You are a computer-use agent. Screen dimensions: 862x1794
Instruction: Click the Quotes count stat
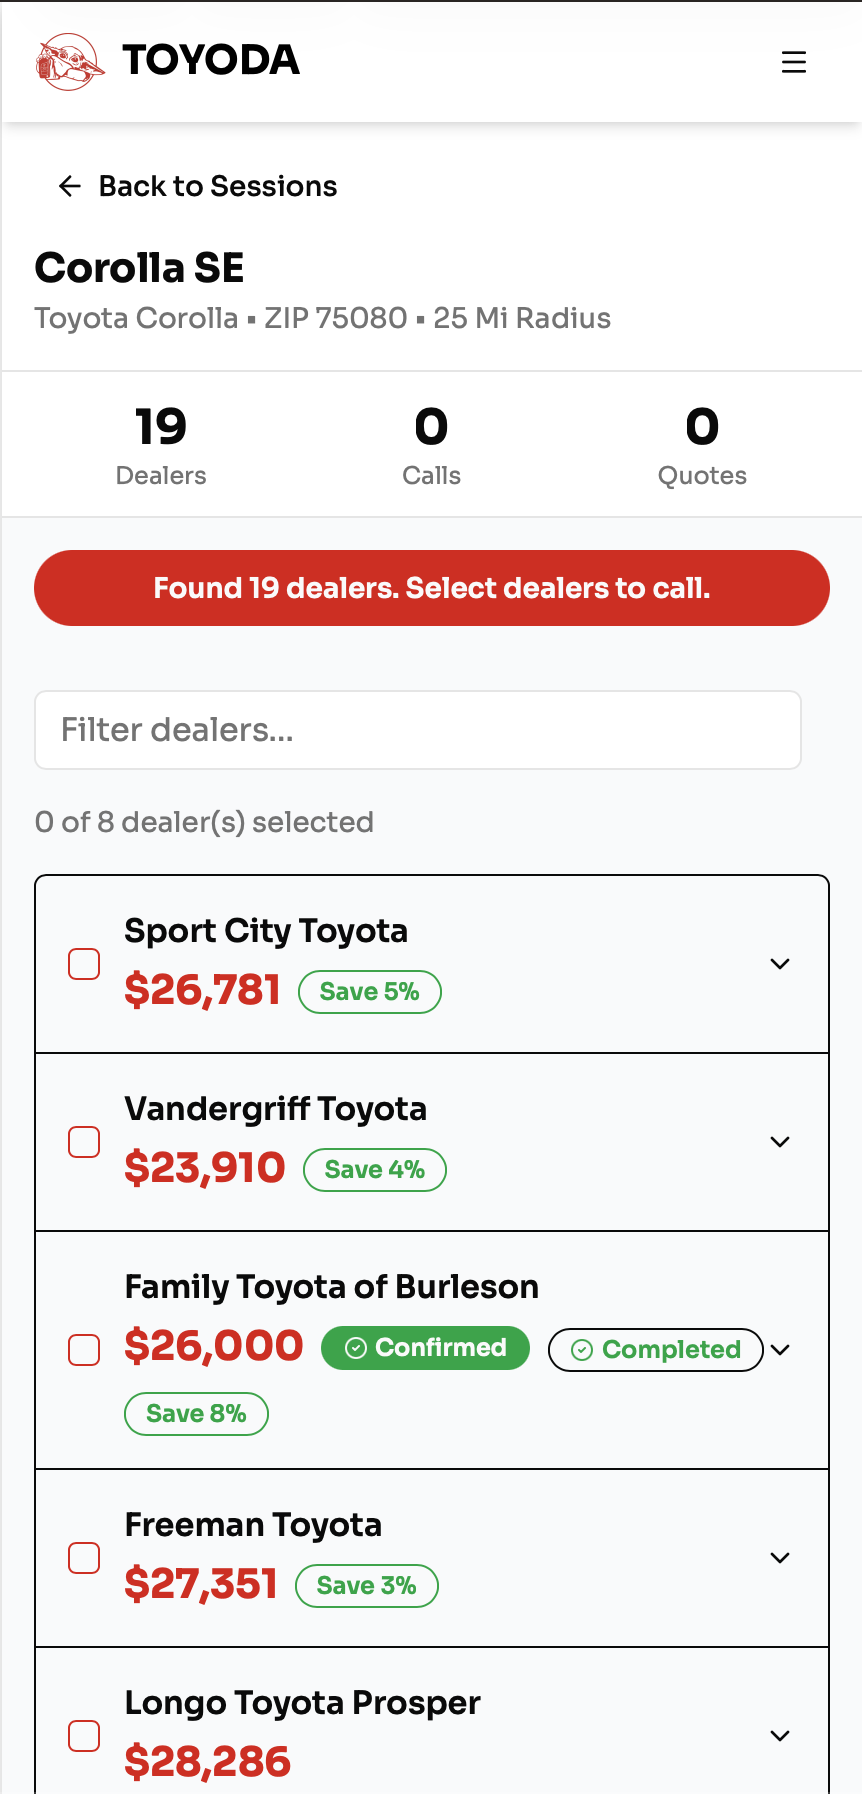(x=702, y=446)
